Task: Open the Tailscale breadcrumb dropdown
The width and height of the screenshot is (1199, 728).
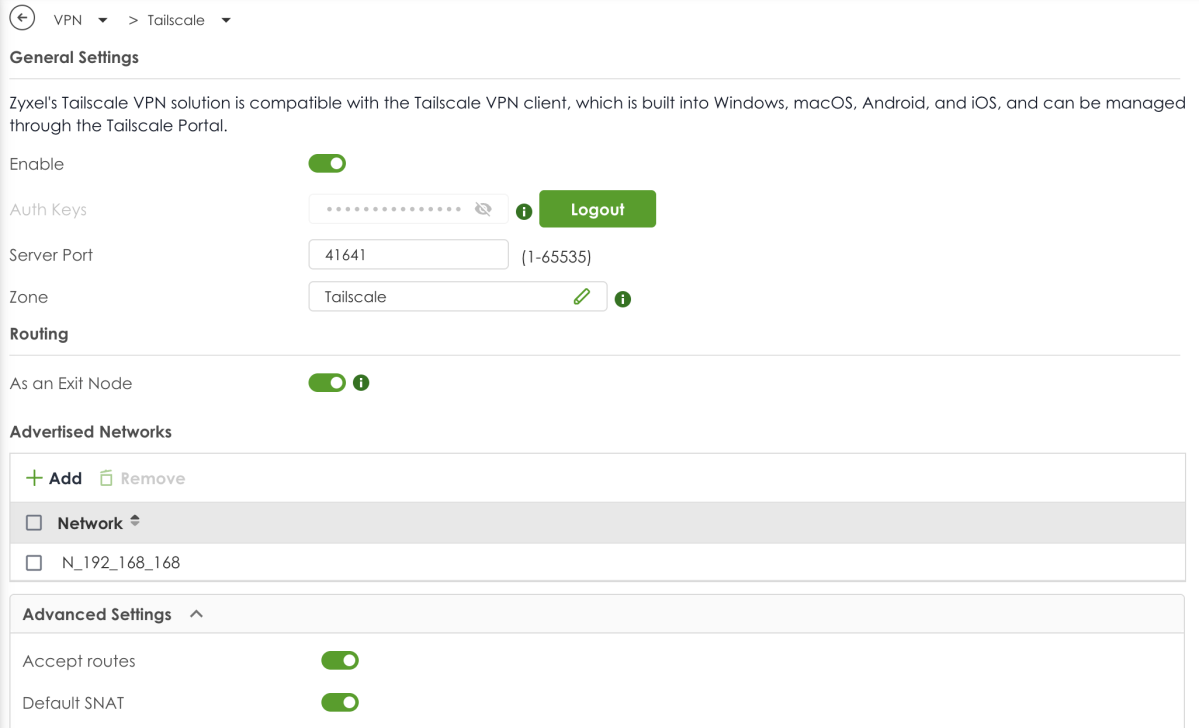Action: [226, 20]
